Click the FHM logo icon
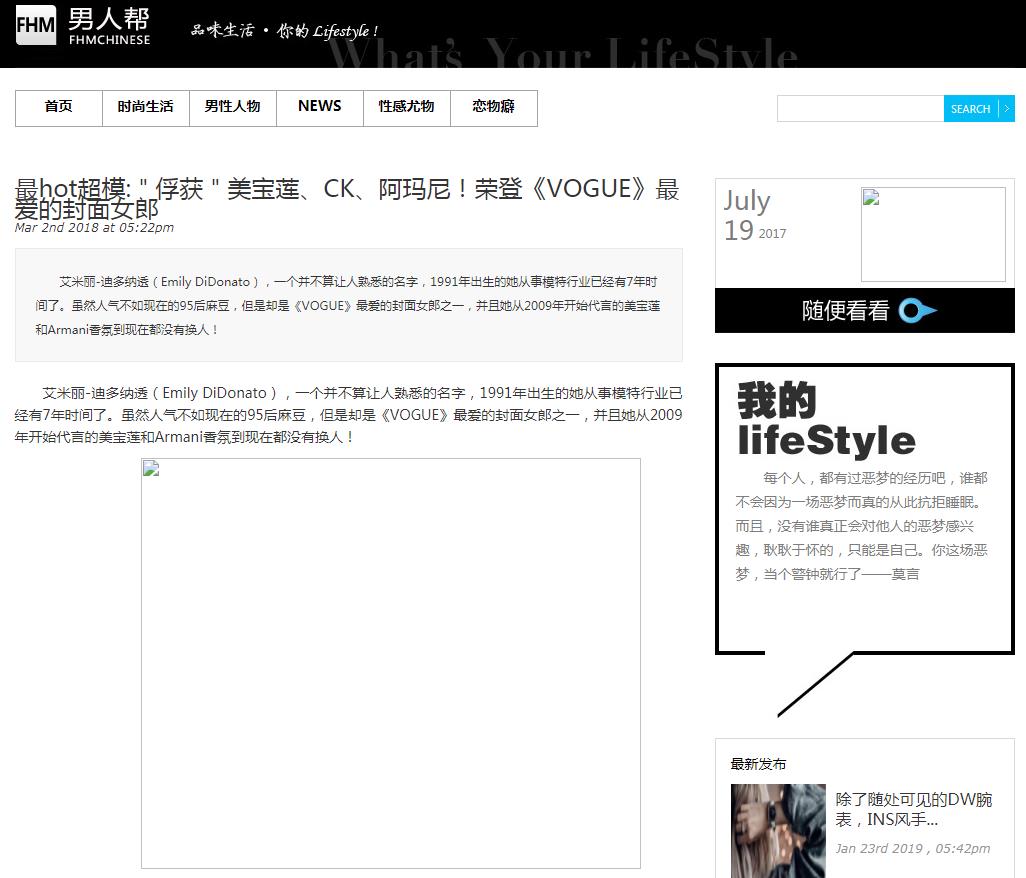 (x=36, y=25)
